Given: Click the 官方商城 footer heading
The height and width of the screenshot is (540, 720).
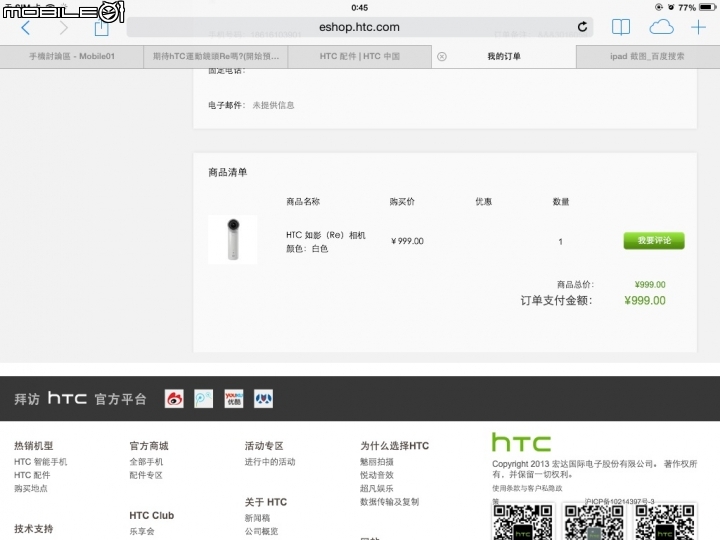Looking at the screenshot, I should click(149, 446).
